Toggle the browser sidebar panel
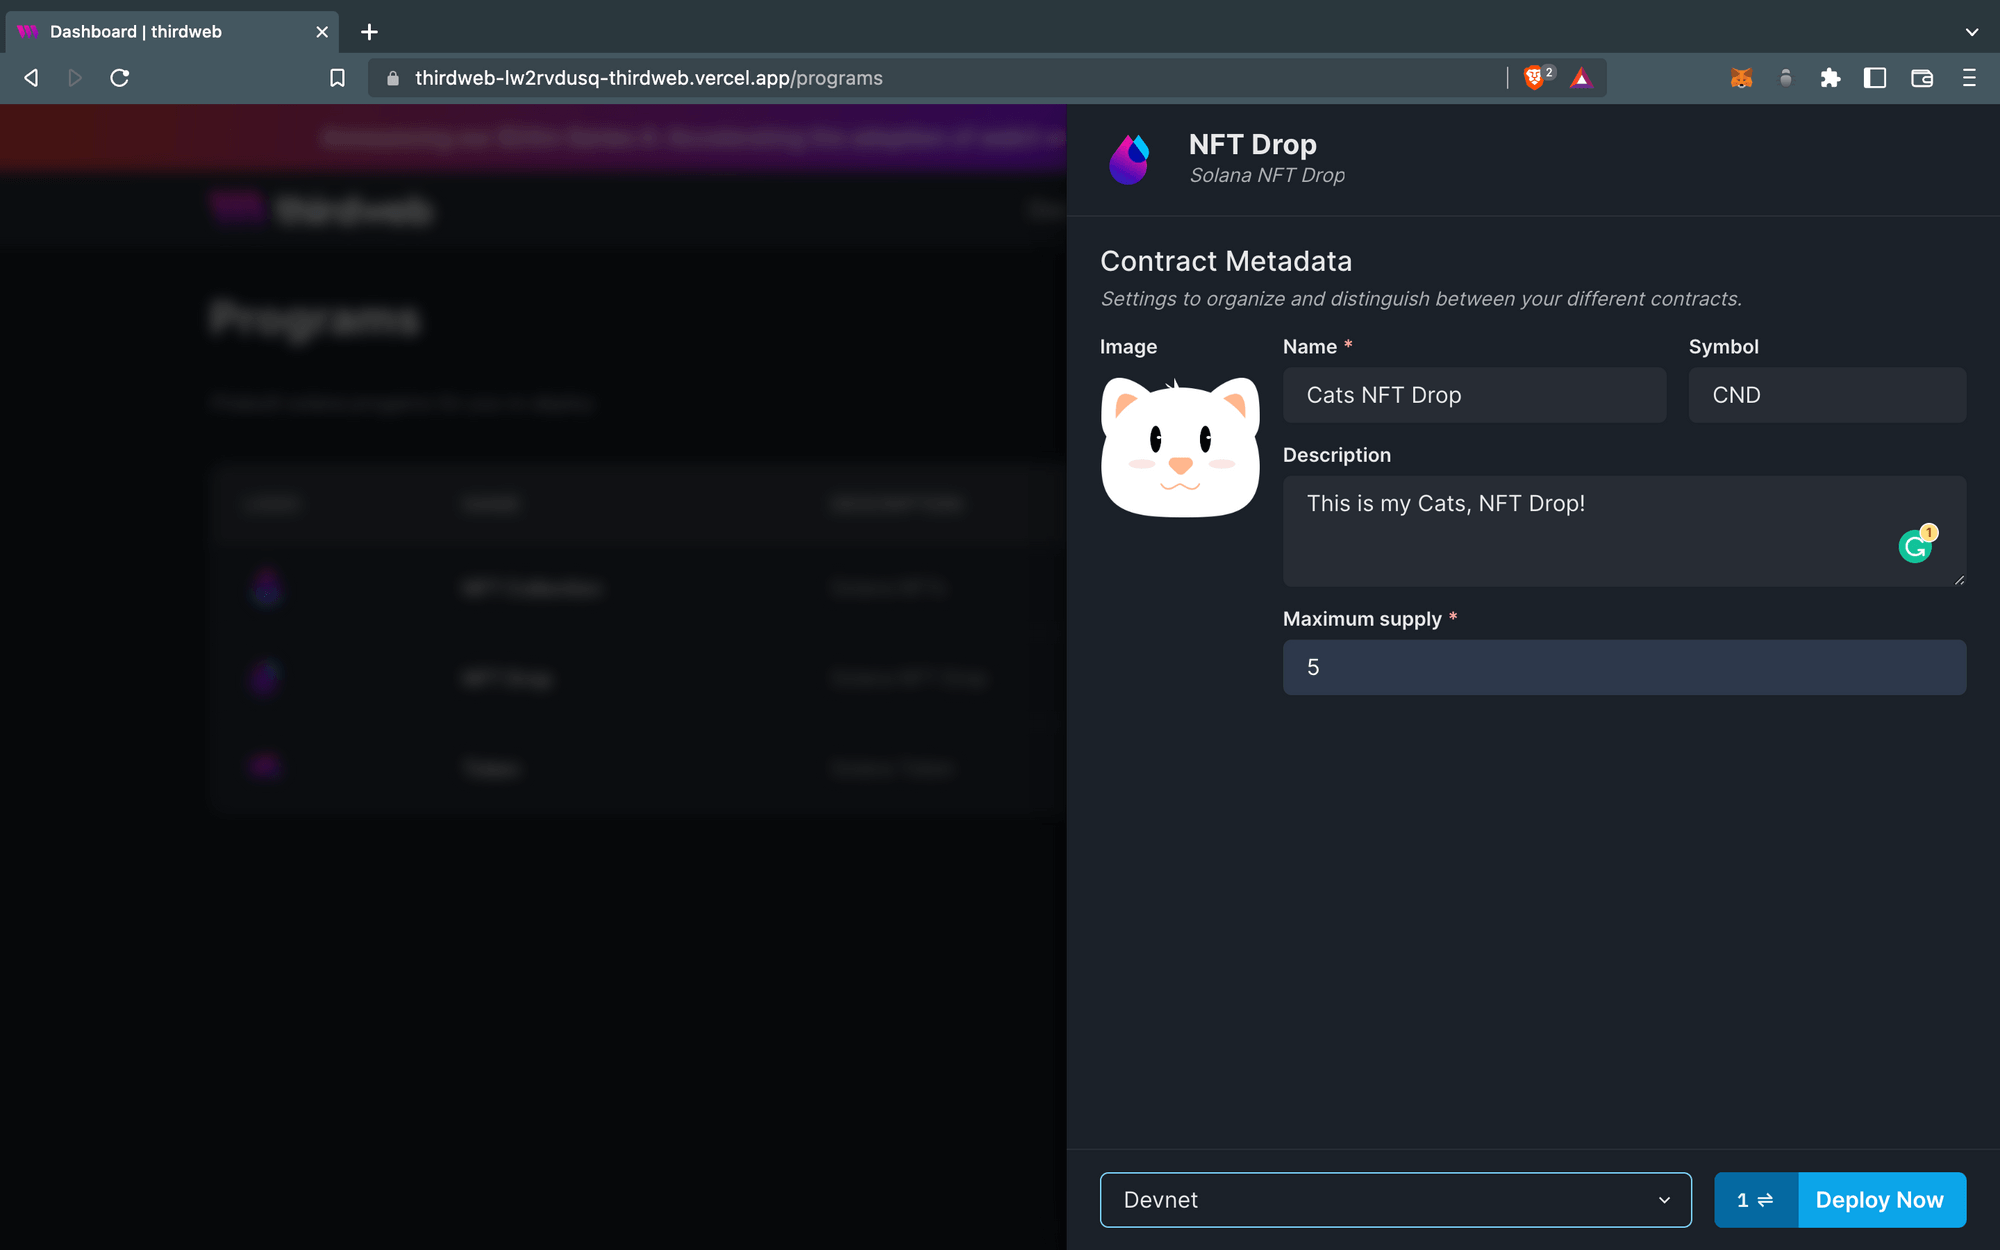Viewport: 2000px width, 1250px height. point(1875,78)
